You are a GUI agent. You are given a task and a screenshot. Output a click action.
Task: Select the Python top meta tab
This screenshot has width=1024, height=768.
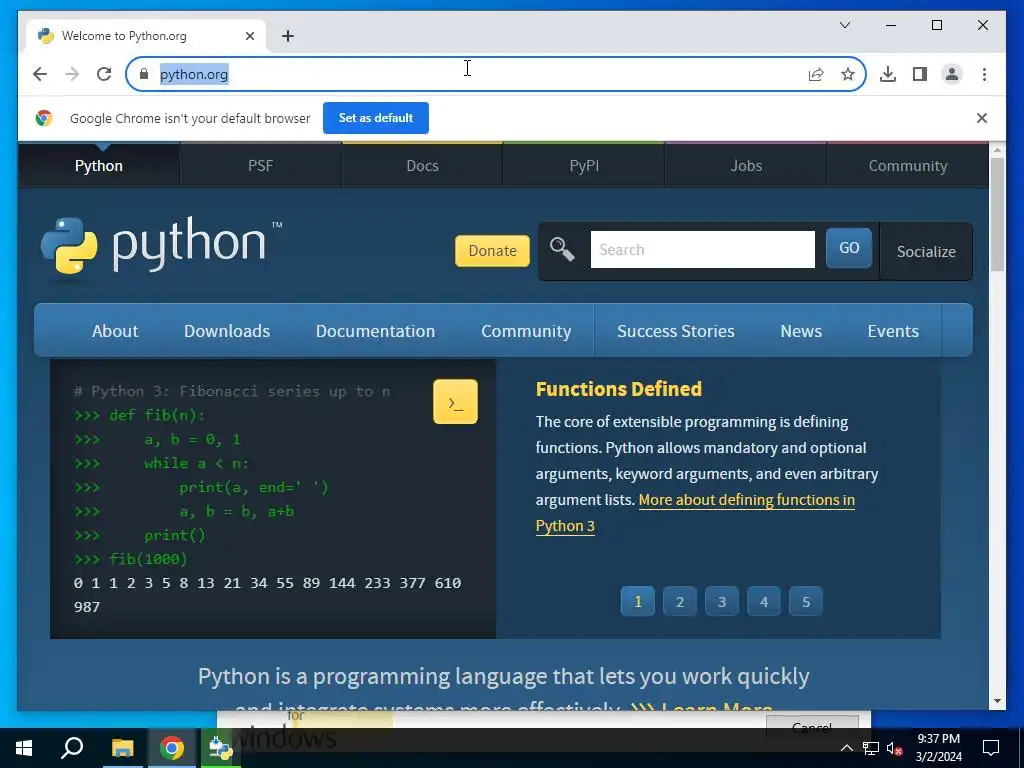[x=99, y=166]
